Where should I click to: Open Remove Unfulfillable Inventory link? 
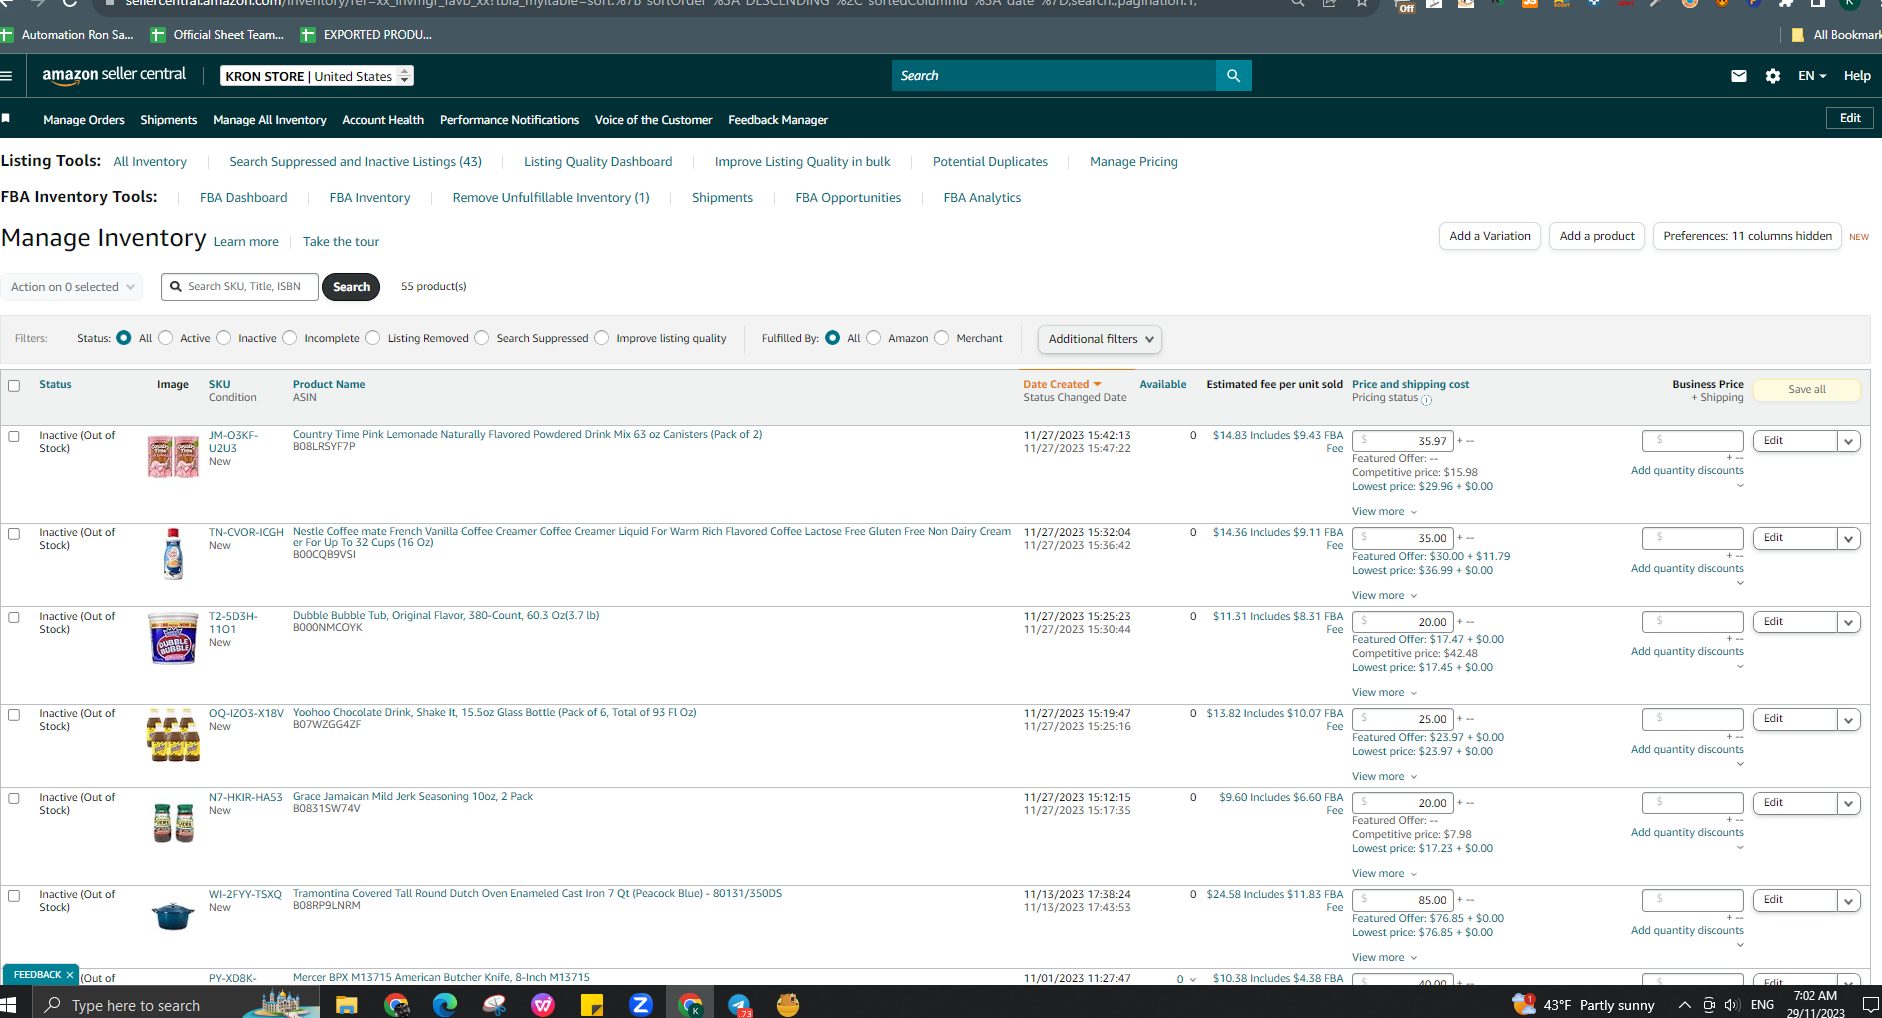pyautogui.click(x=551, y=198)
